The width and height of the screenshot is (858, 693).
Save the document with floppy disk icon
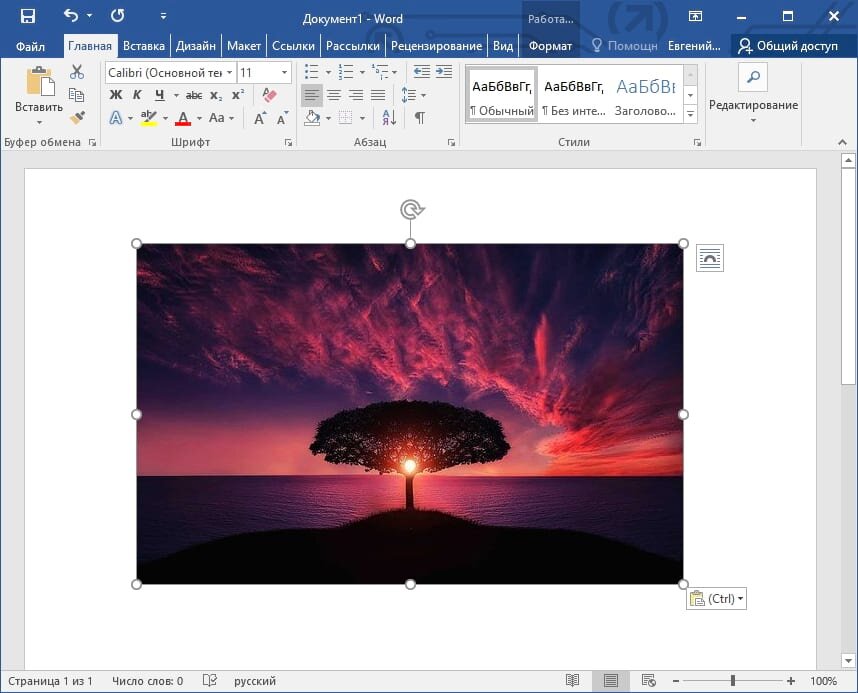tap(28, 16)
